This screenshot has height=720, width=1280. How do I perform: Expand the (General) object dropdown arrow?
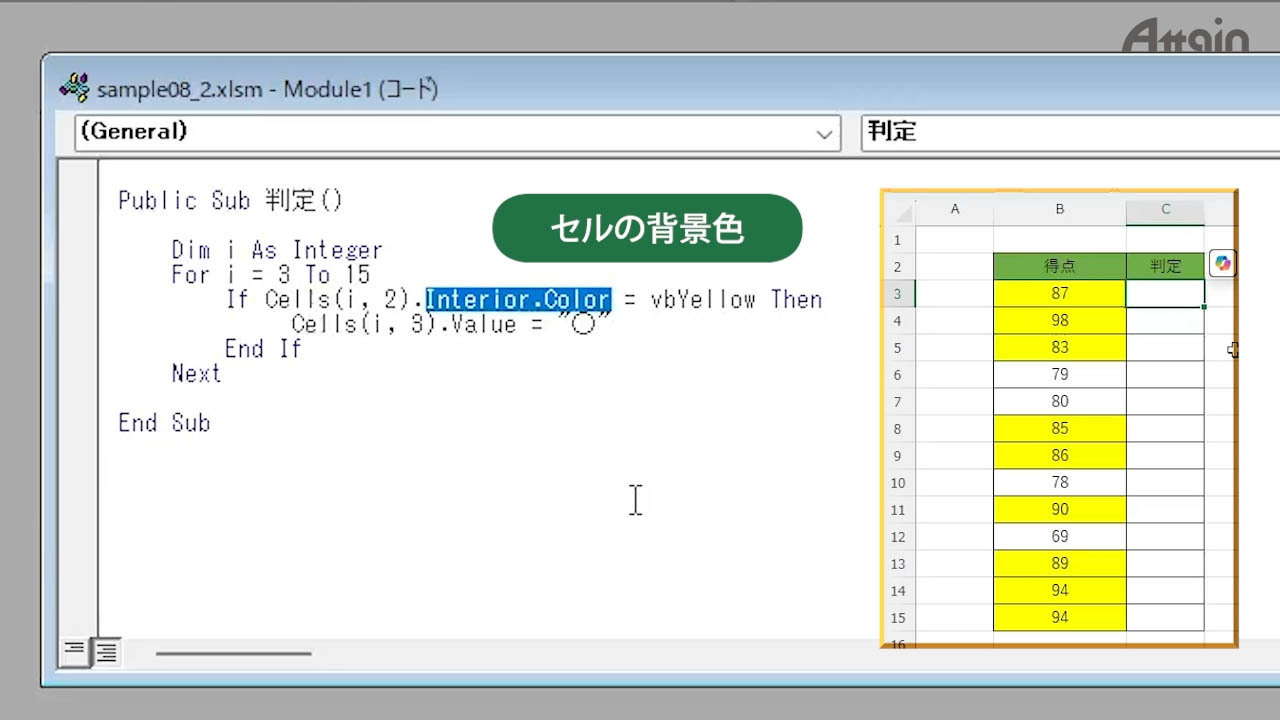tap(825, 133)
